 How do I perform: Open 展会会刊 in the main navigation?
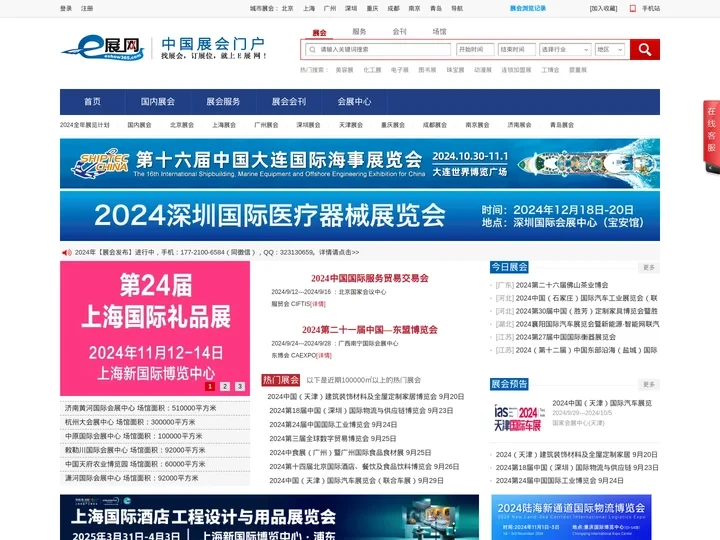point(289,101)
